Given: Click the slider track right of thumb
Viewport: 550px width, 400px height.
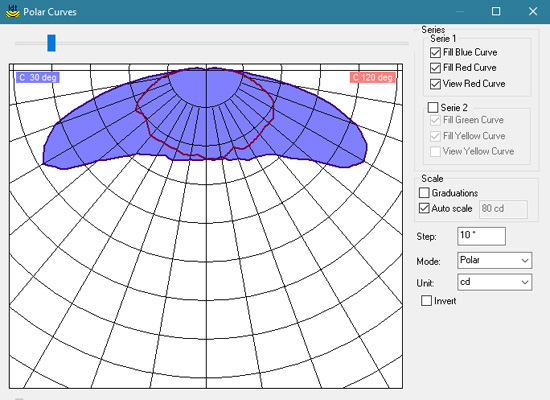Looking at the screenshot, I should 232,43.
